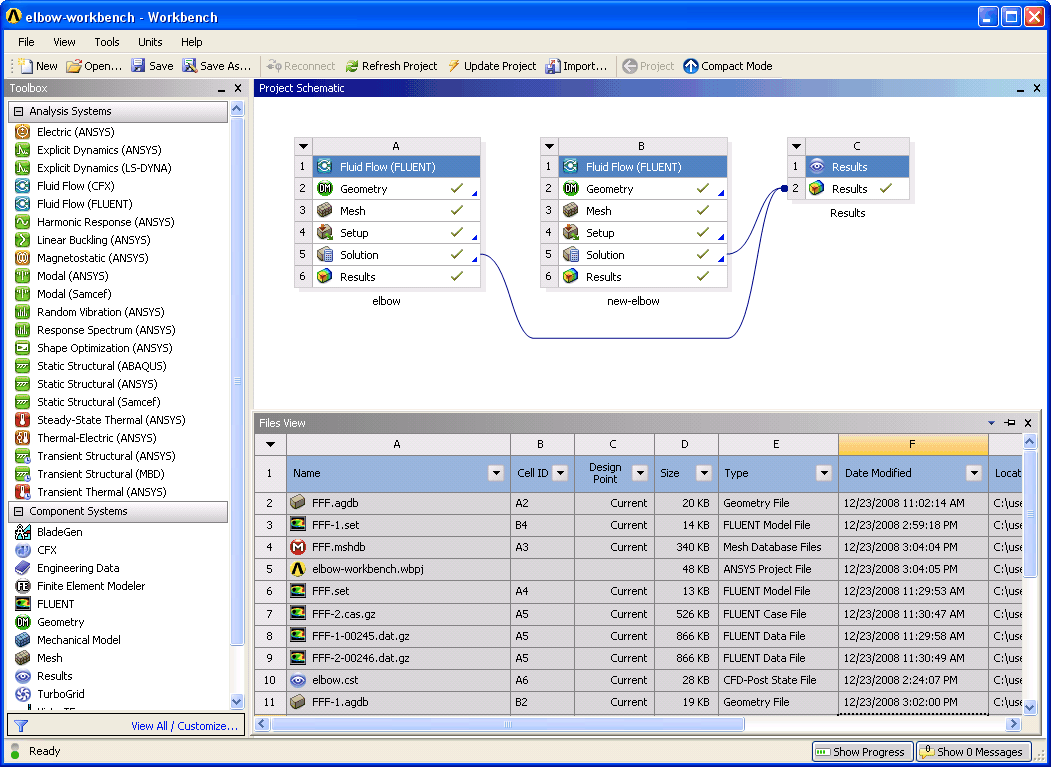Toggle Compact Mode in toolbar
Screen dimensions: 1051x767
728,66
